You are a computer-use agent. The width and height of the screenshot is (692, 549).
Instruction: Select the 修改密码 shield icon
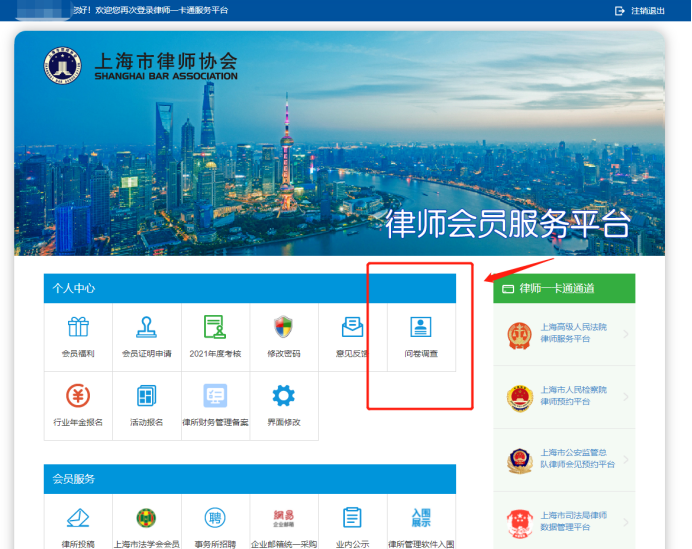pos(284,328)
